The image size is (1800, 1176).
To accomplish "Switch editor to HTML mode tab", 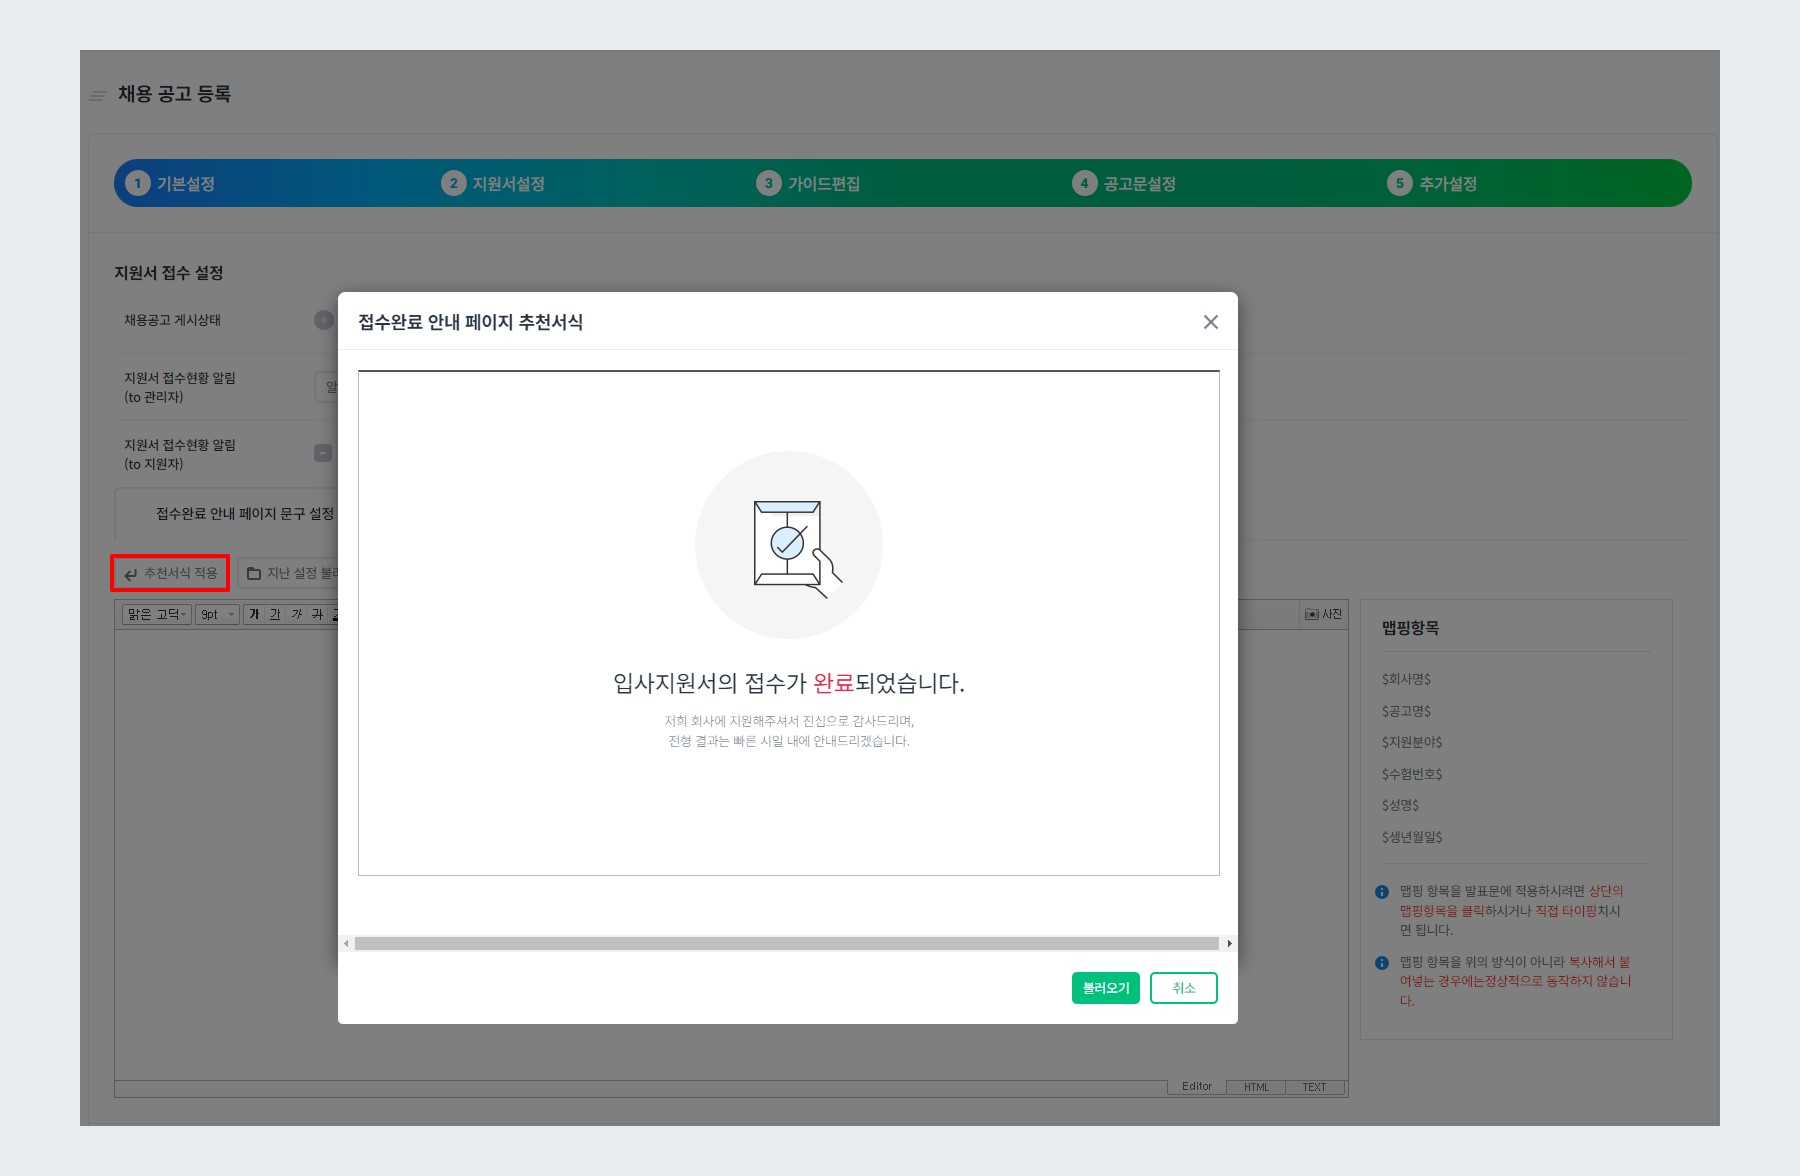I will tap(1256, 1088).
